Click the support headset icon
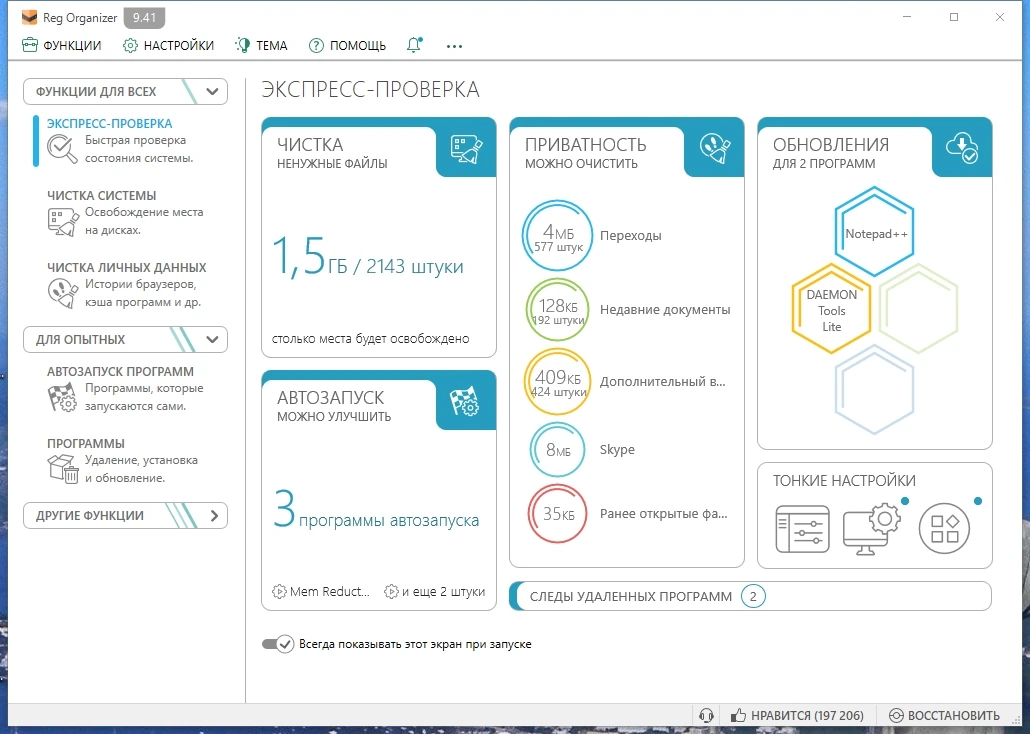Viewport: 1030px width, 734px height. [x=707, y=716]
